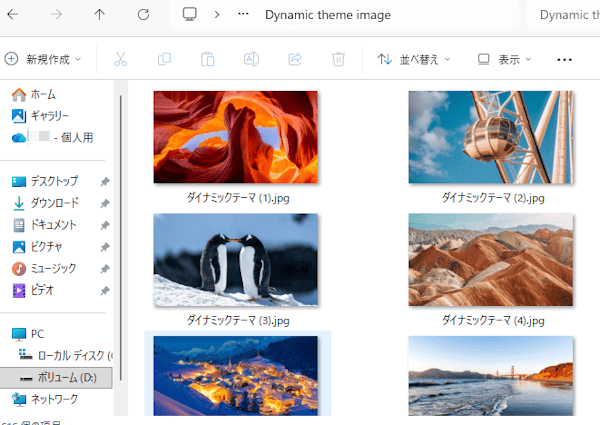600x425 pixels.
Task: Open the 新規作成 menu
Action: click(x=43, y=59)
